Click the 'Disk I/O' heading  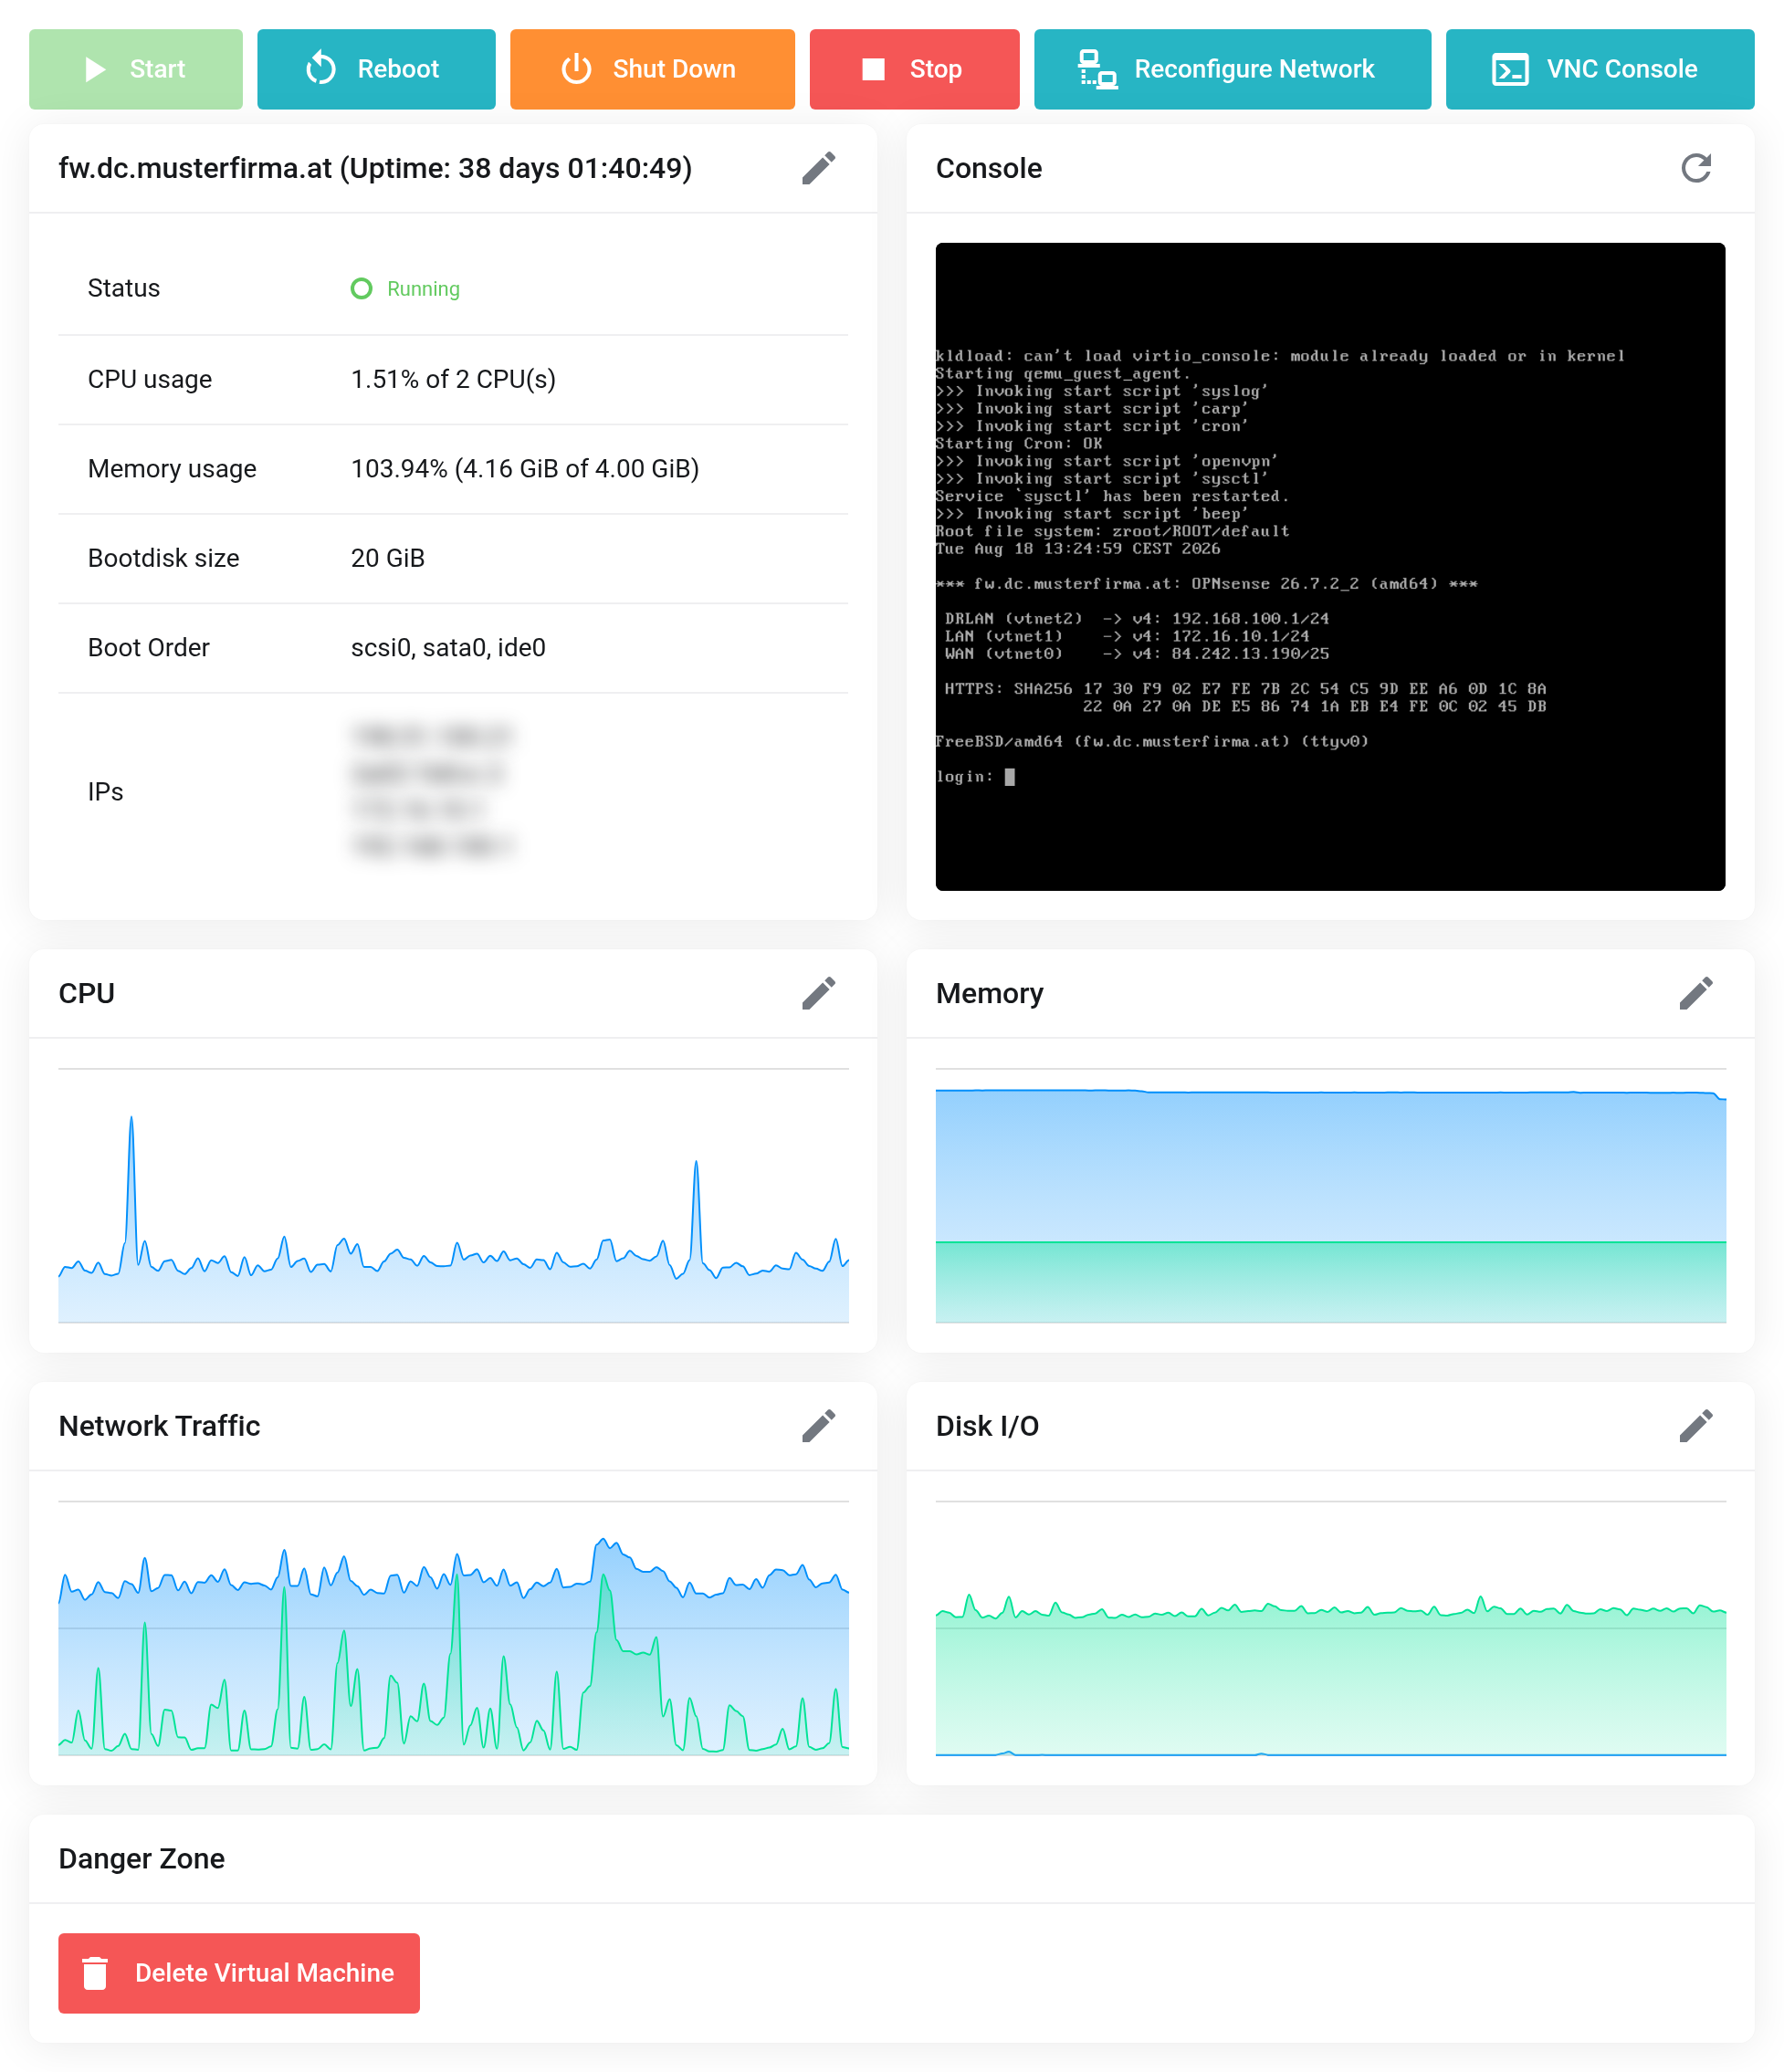point(988,1426)
